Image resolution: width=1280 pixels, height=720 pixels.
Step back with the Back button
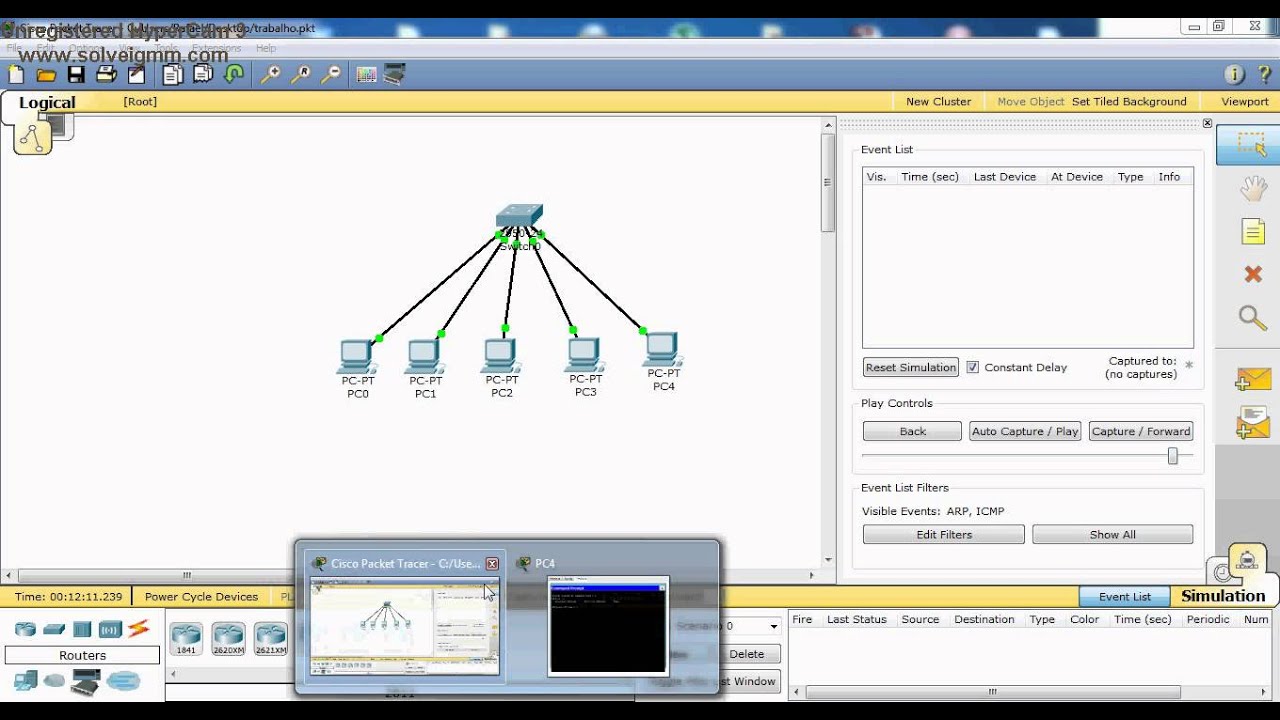pyautogui.click(x=912, y=431)
